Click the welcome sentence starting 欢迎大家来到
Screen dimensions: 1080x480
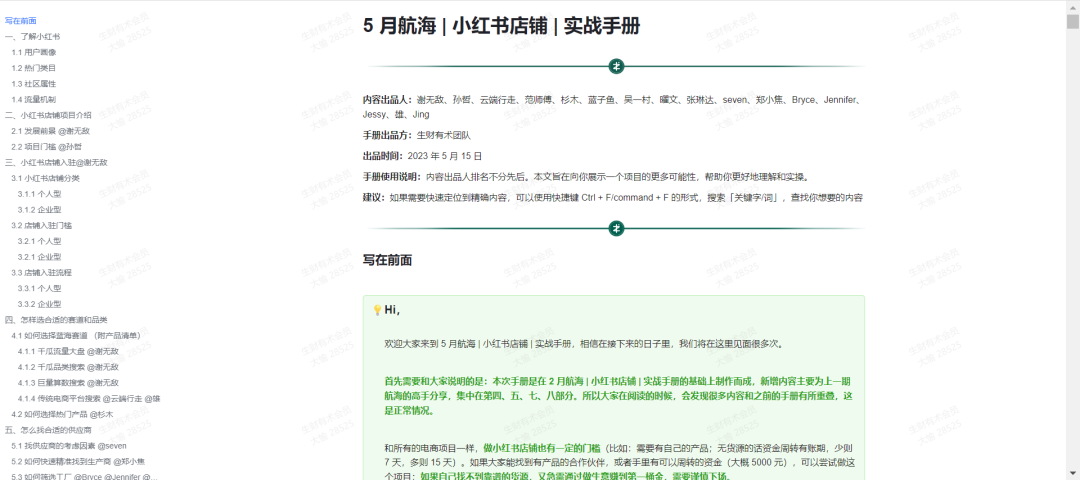[583, 344]
